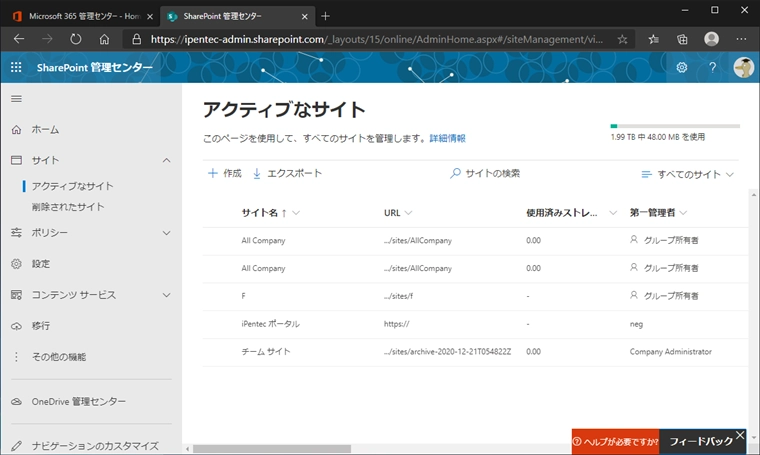Open the app launcher waffle icon

click(x=16, y=67)
